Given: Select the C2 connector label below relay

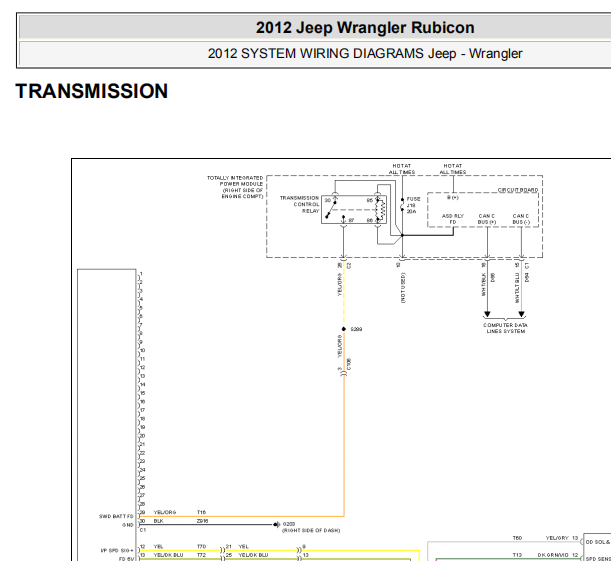Looking at the screenshot, I should click(349, 265).
